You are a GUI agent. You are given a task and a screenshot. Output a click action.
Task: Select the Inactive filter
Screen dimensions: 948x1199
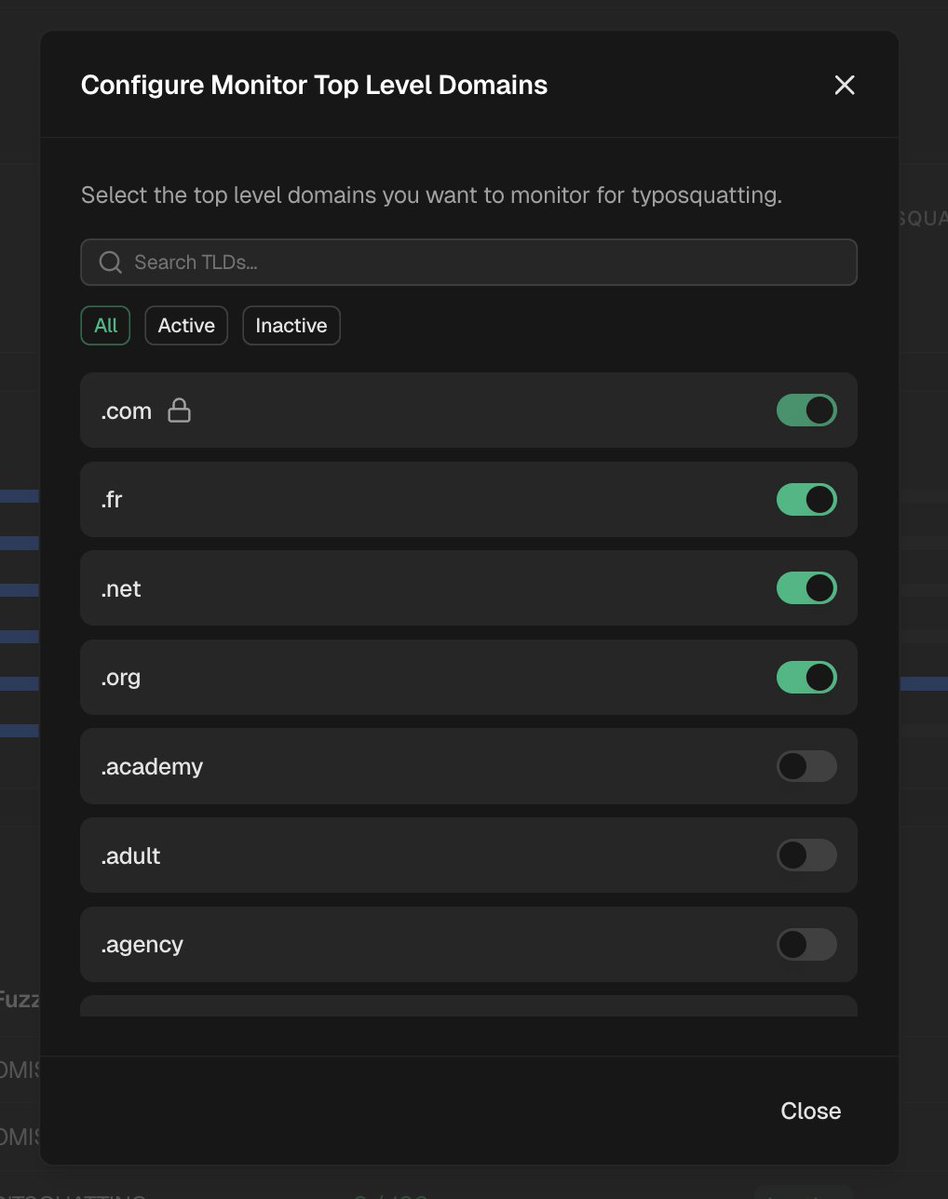coord(291,325)
